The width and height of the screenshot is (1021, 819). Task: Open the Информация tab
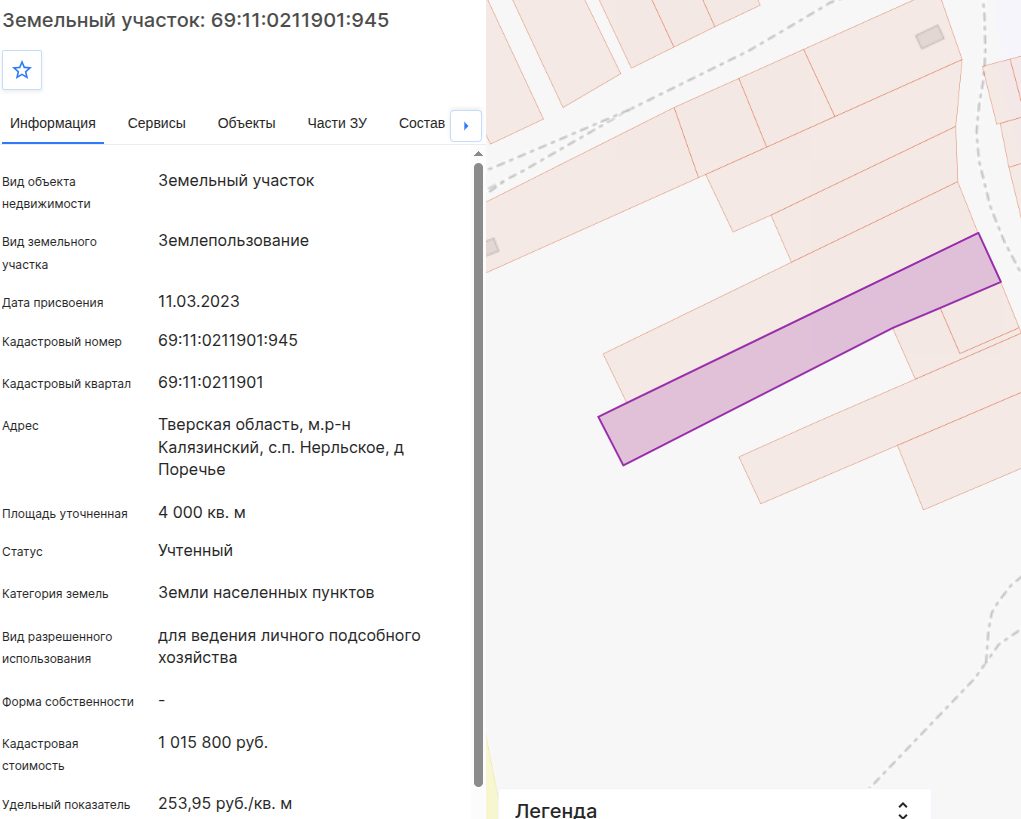point(53,123)
